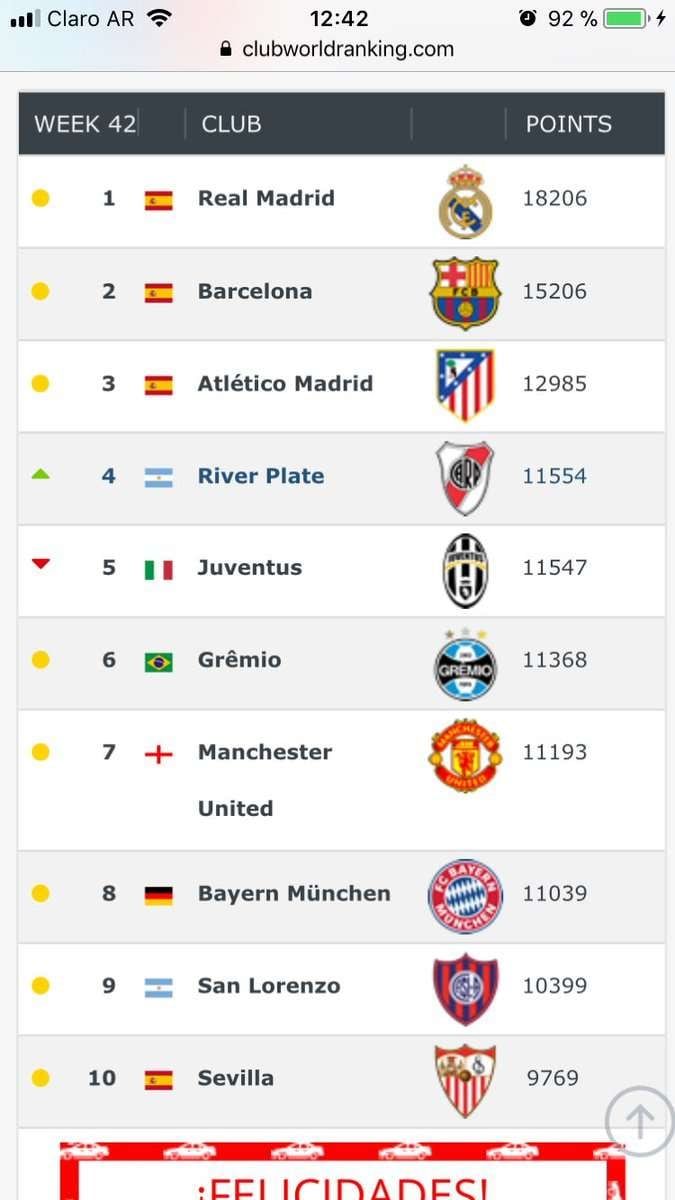Tap the Bayern München crest
Viewport: 675px width, 1200px height.
click(x=465, y=896)
